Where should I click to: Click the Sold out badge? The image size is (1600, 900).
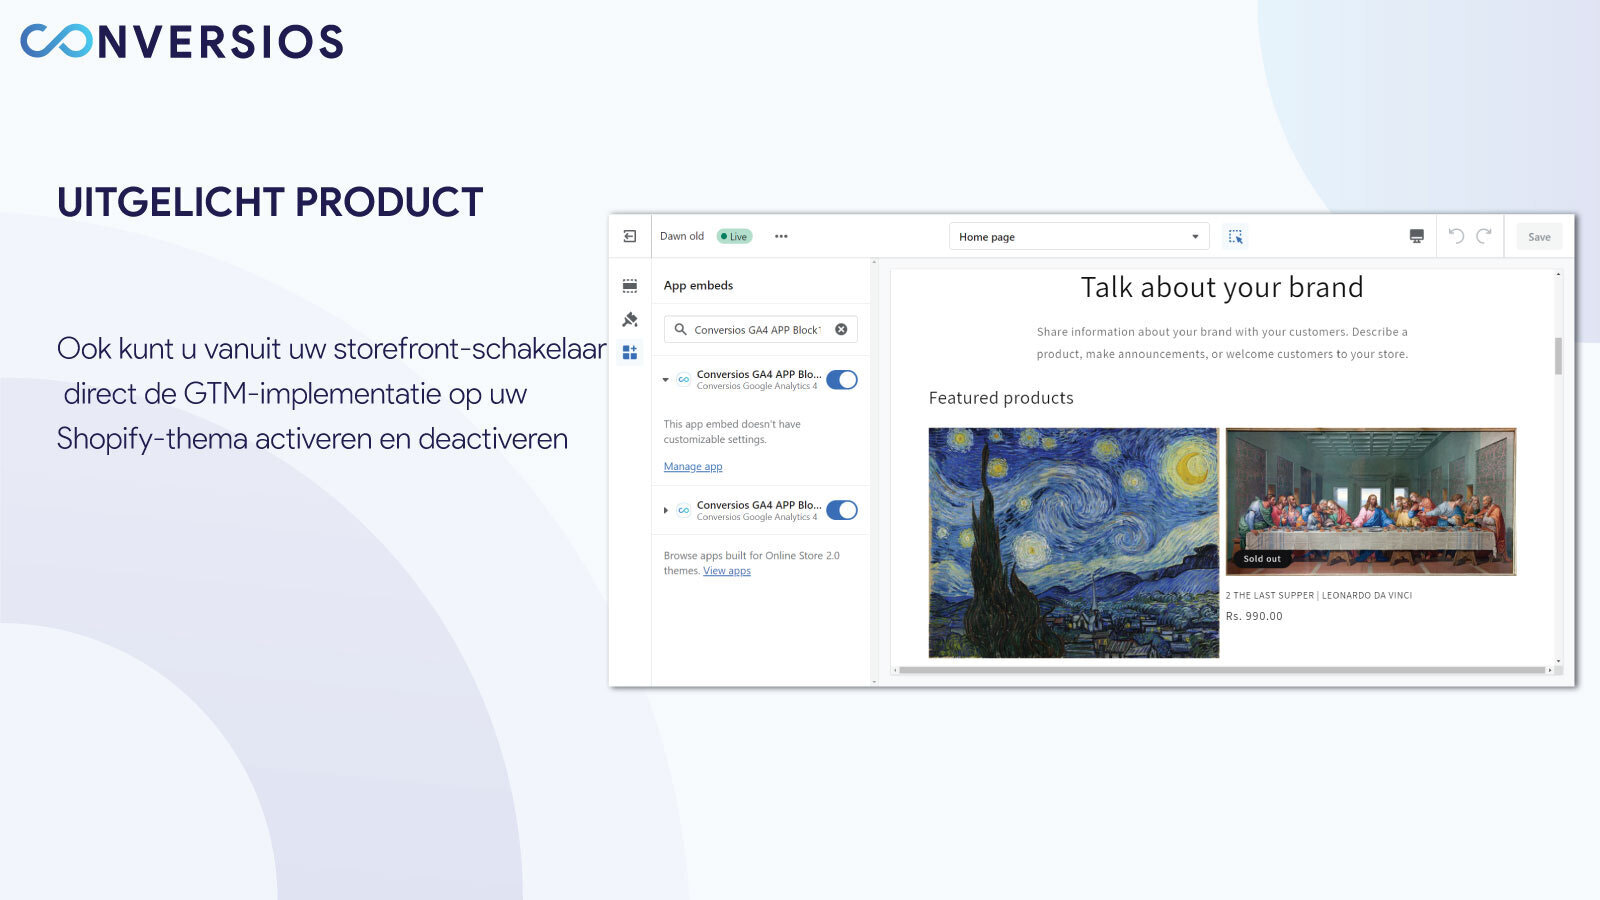pos(1262,559)
